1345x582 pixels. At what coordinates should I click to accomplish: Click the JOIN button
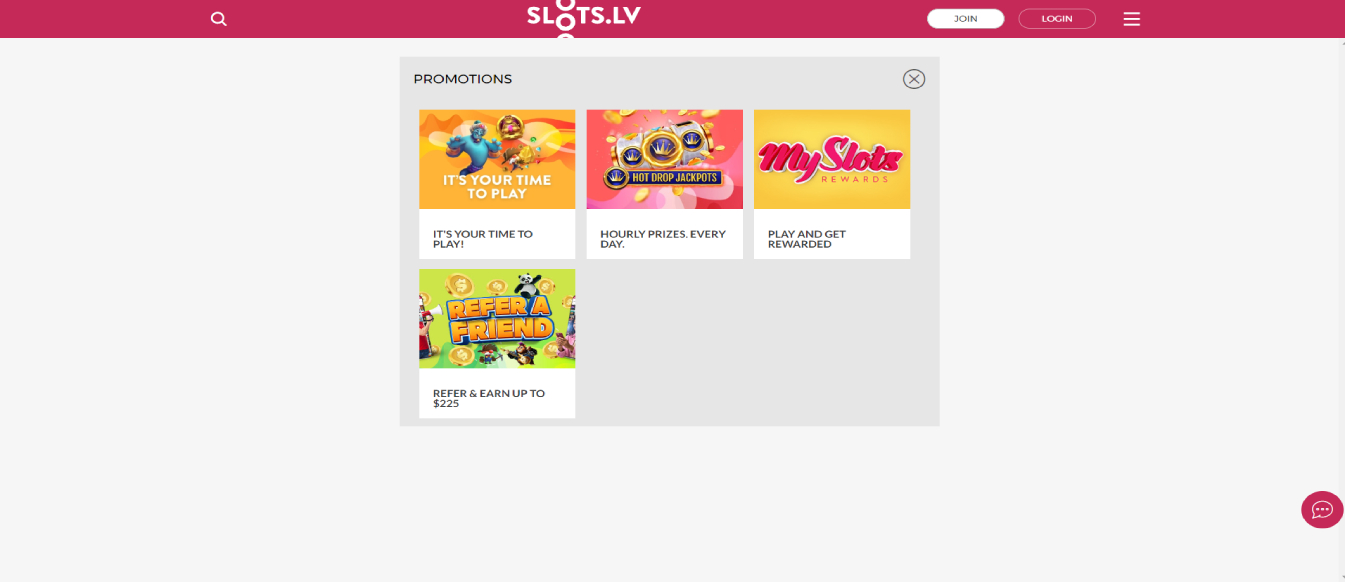965,19
